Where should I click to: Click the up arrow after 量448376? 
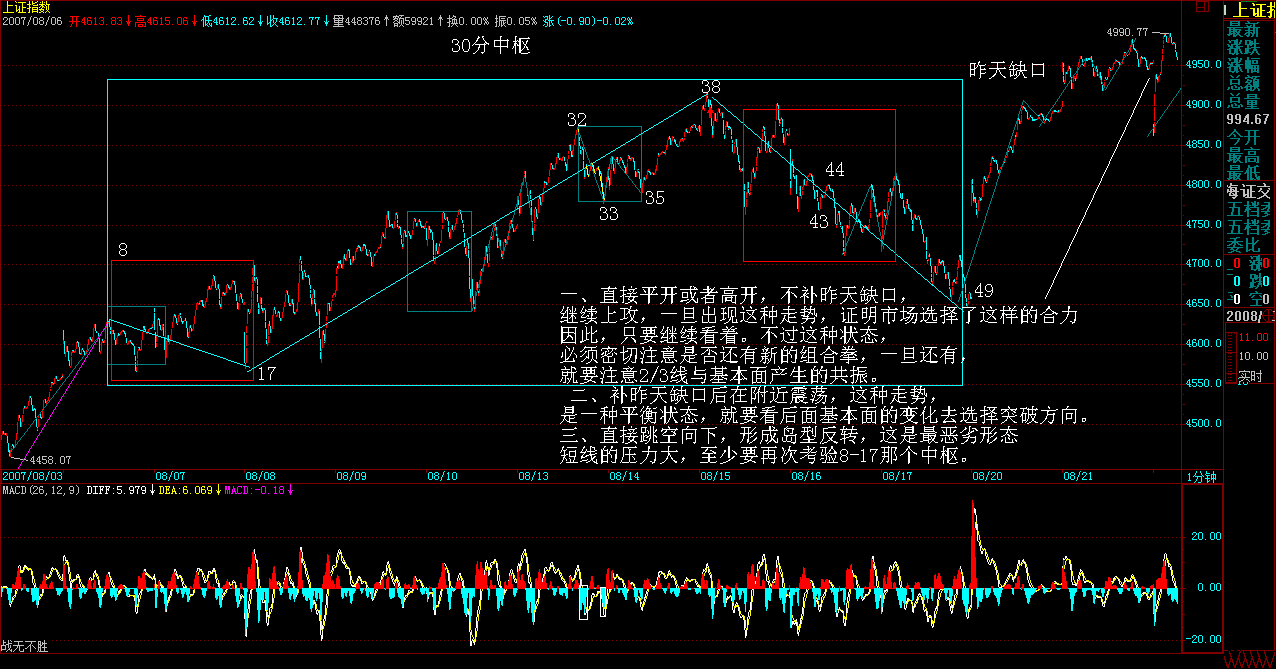[384, 21]
